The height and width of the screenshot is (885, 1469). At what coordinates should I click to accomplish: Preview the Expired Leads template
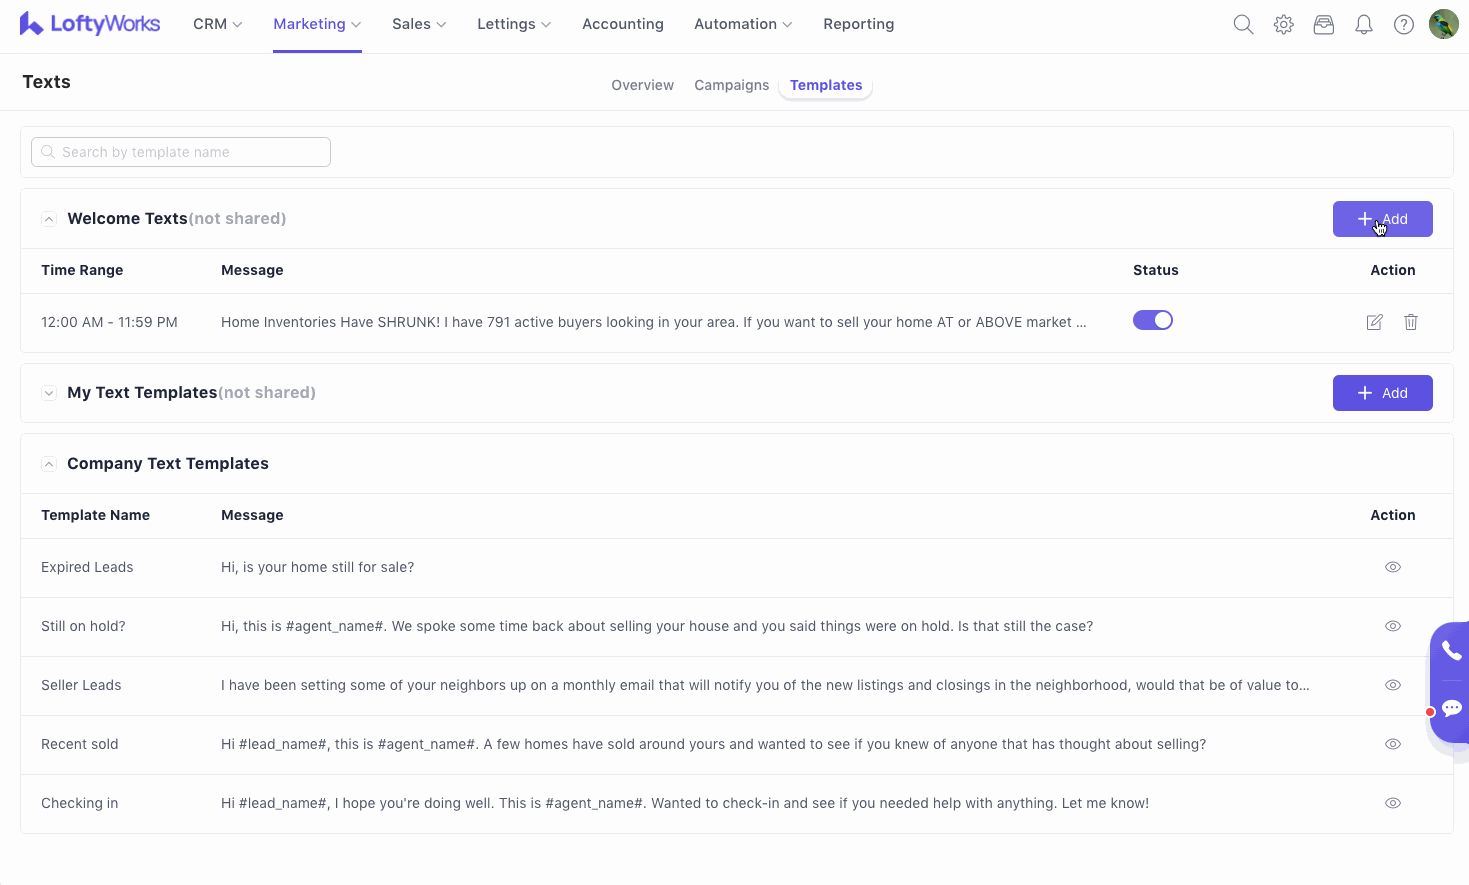(1393, 567)
